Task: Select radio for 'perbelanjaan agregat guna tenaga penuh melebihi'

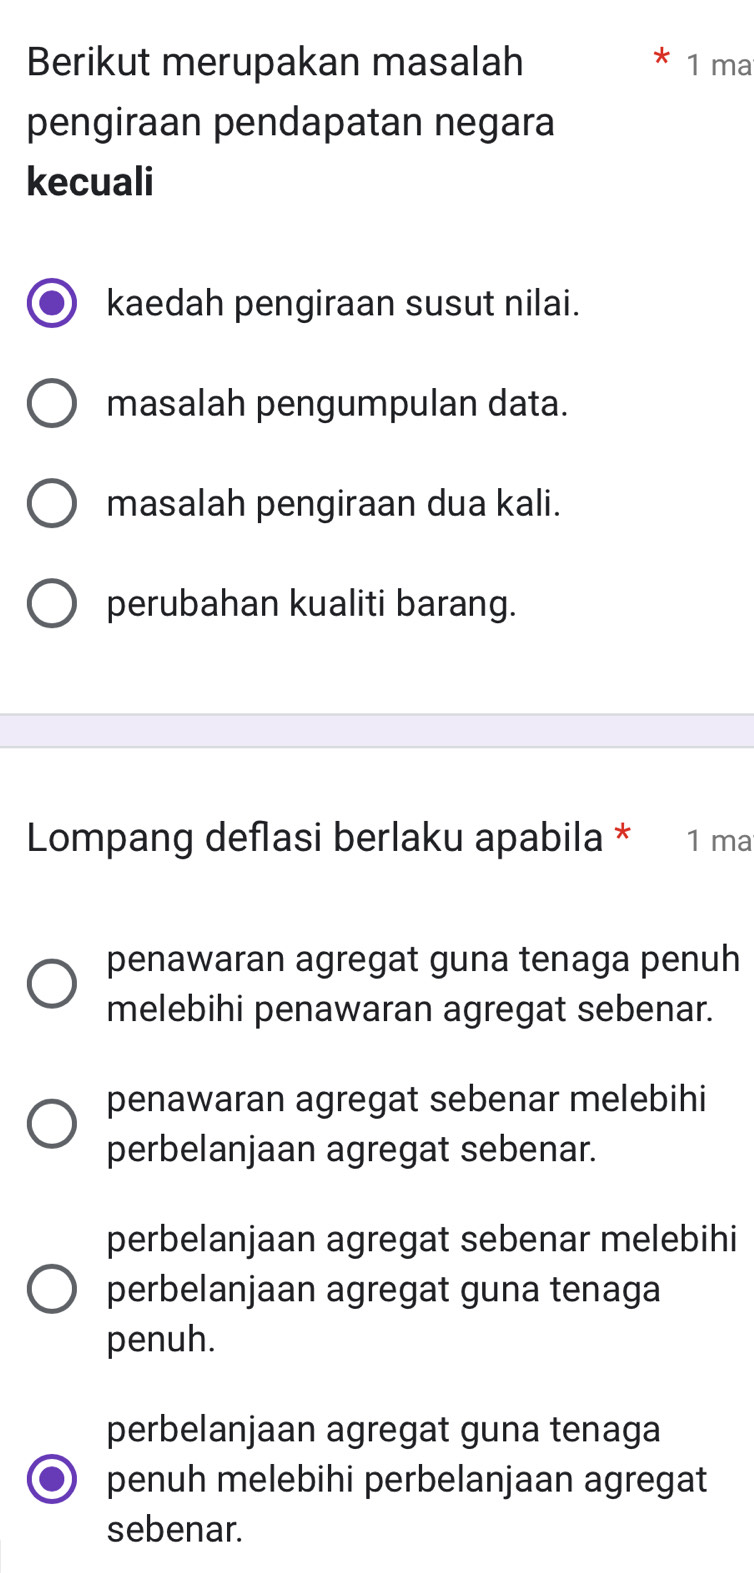Action: pos(51,1479)
